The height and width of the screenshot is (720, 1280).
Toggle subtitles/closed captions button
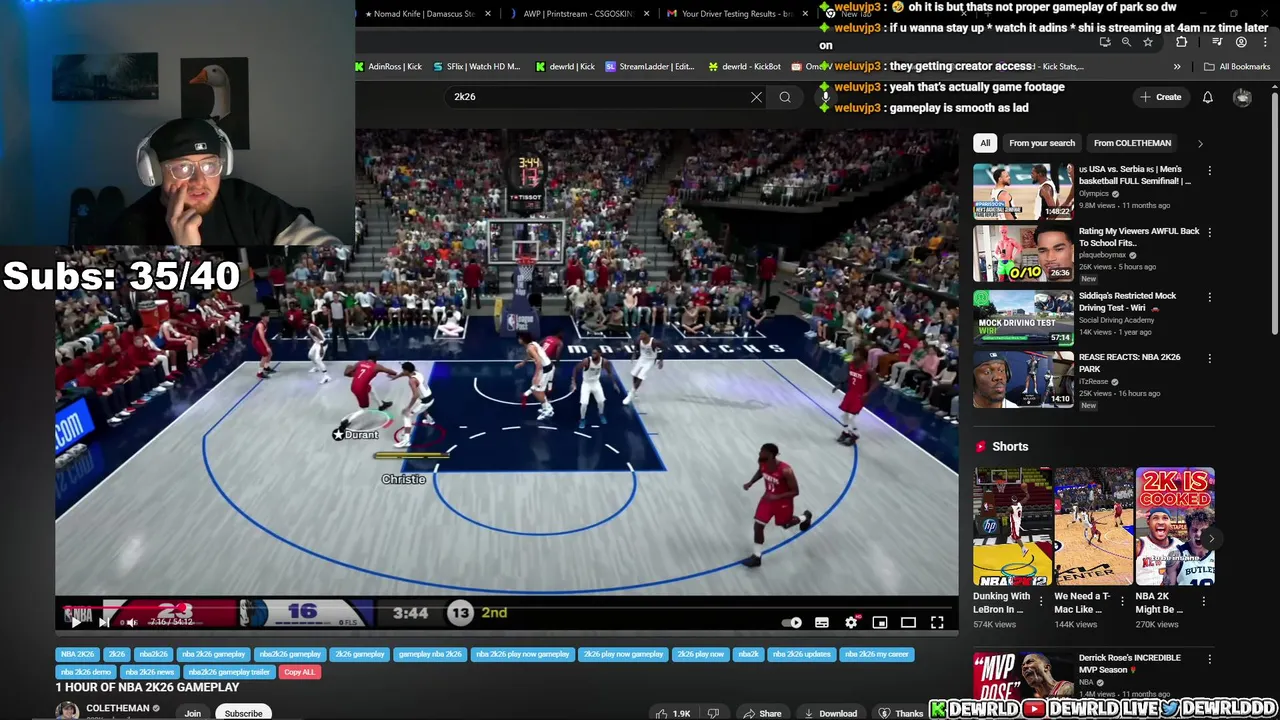point(822,622)
